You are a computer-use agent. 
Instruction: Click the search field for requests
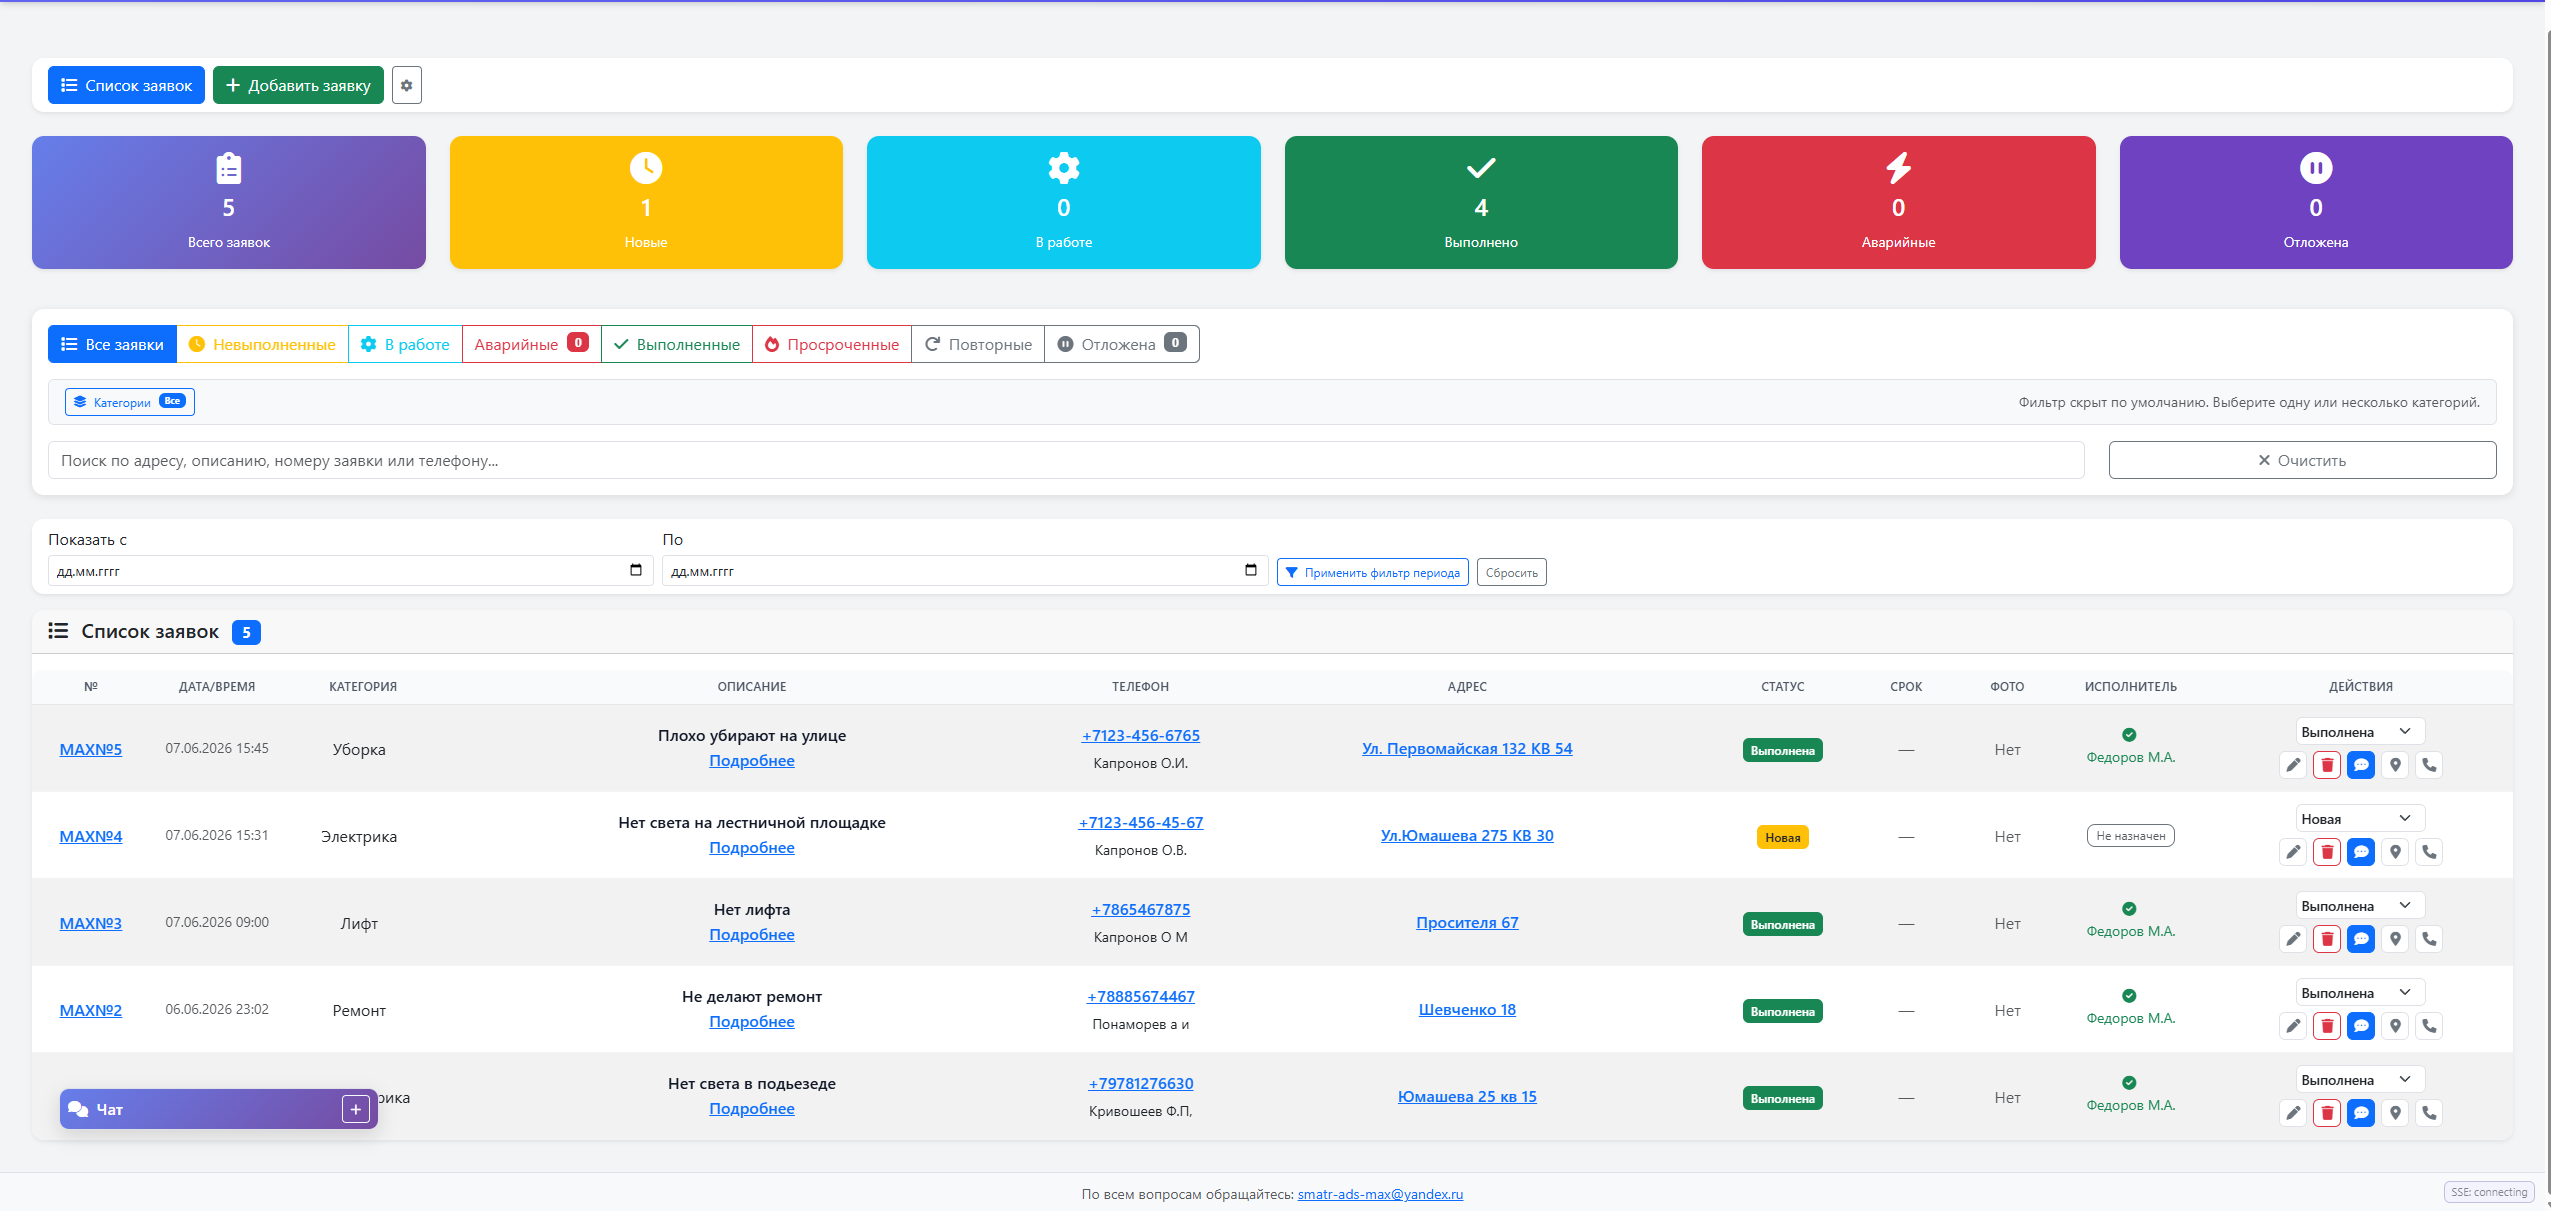[1066, 460]
